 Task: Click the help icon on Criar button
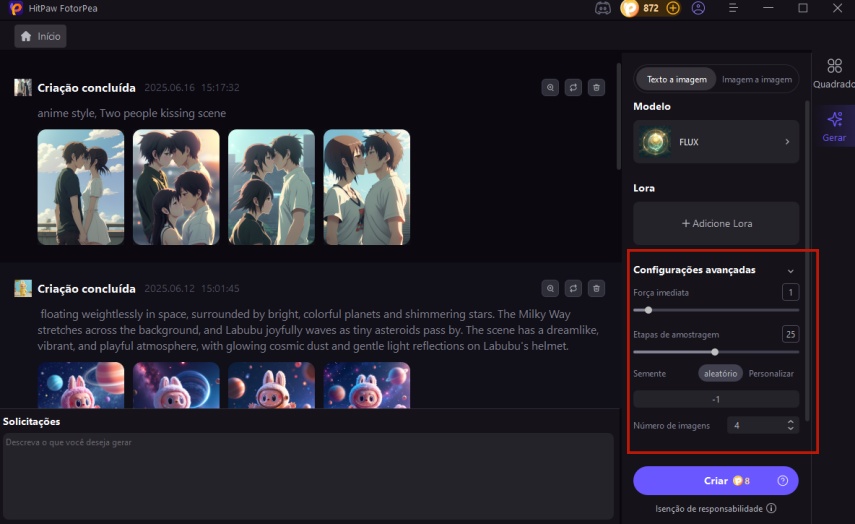782,481
